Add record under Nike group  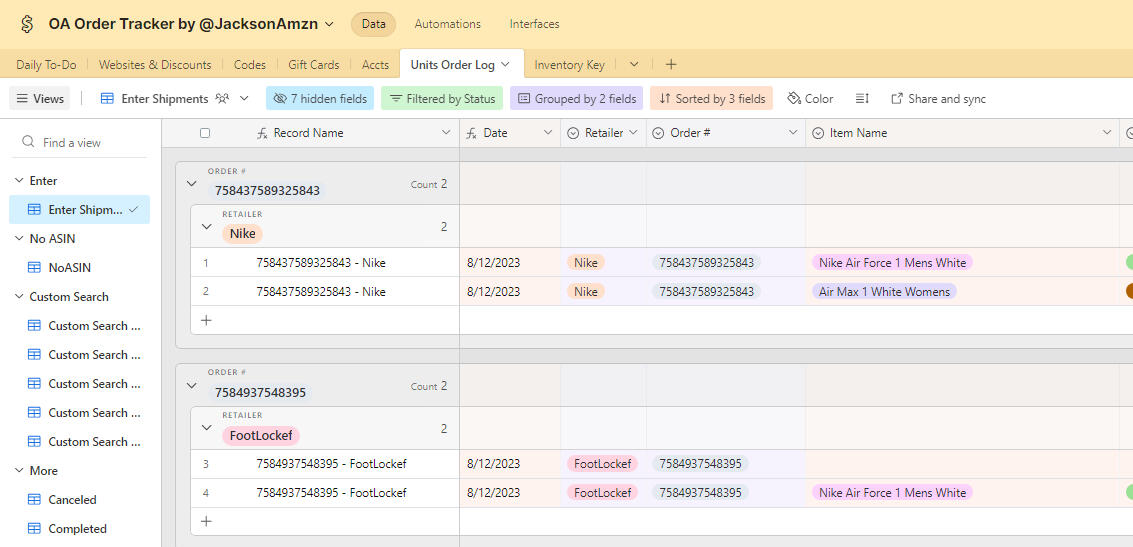pos(206,320)
